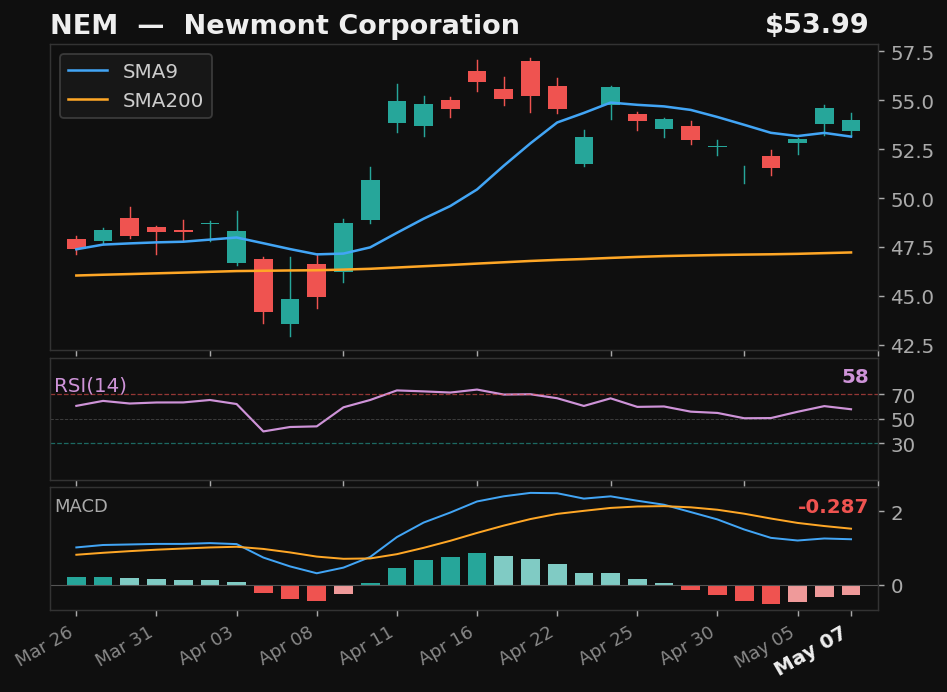Click the 47.5 price axis label

point(912,248)
